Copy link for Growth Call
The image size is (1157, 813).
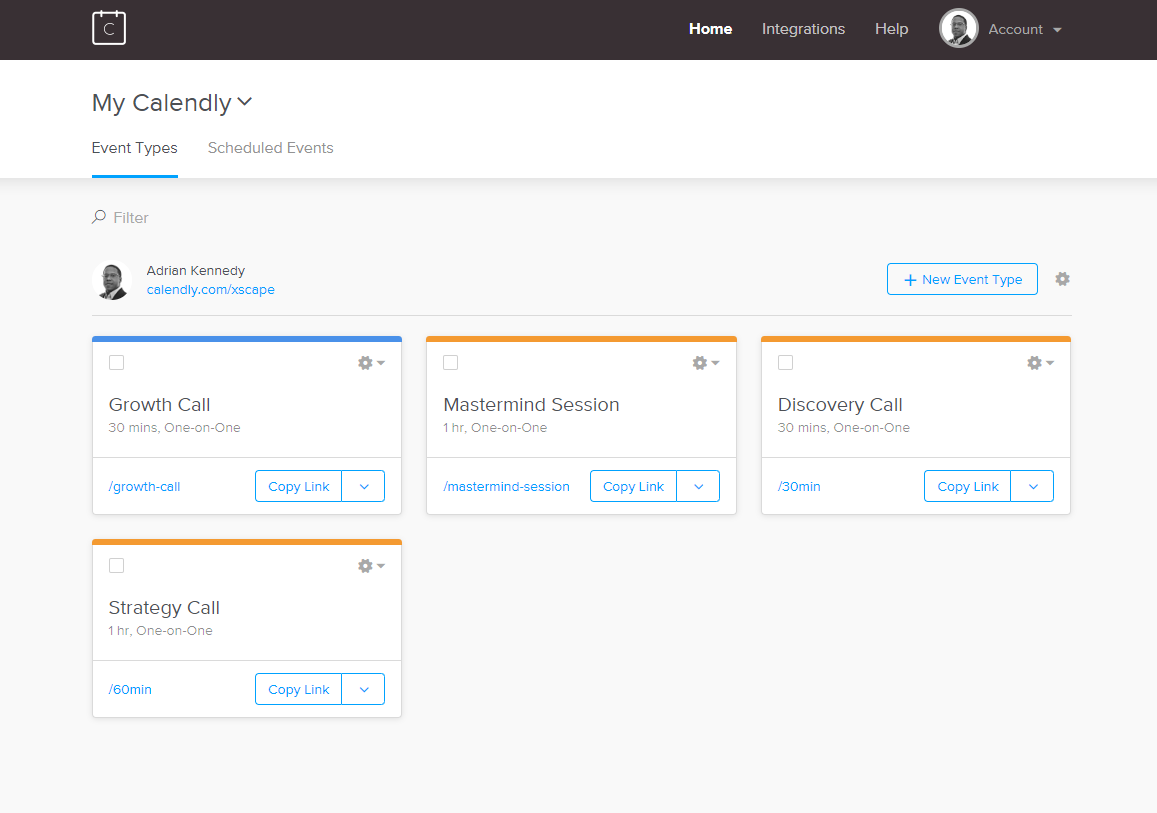point(299,486)
